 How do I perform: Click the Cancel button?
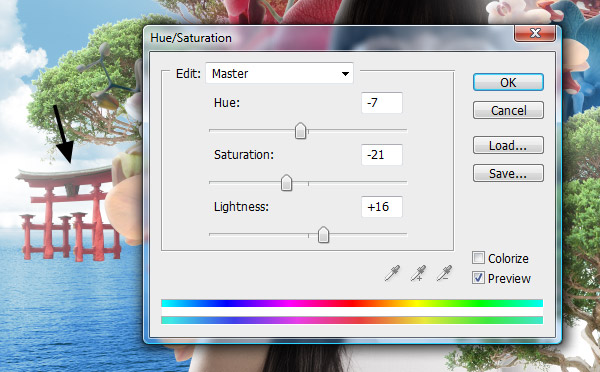point(508,110)
